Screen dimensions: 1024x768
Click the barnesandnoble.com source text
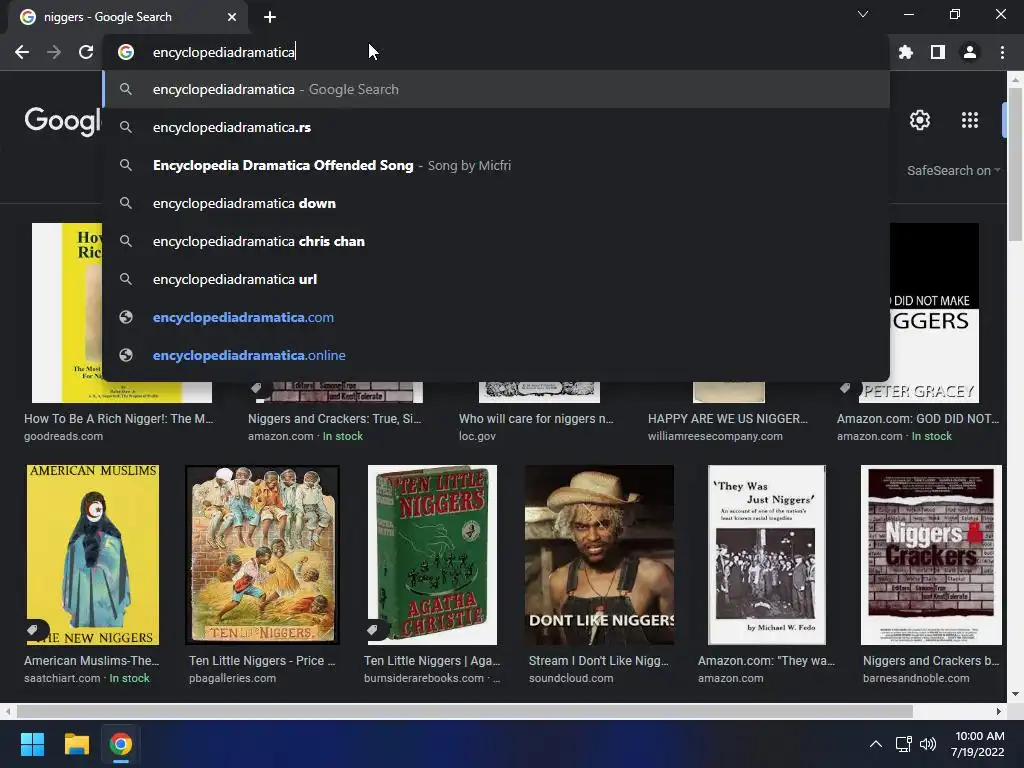tap(916, 679)
